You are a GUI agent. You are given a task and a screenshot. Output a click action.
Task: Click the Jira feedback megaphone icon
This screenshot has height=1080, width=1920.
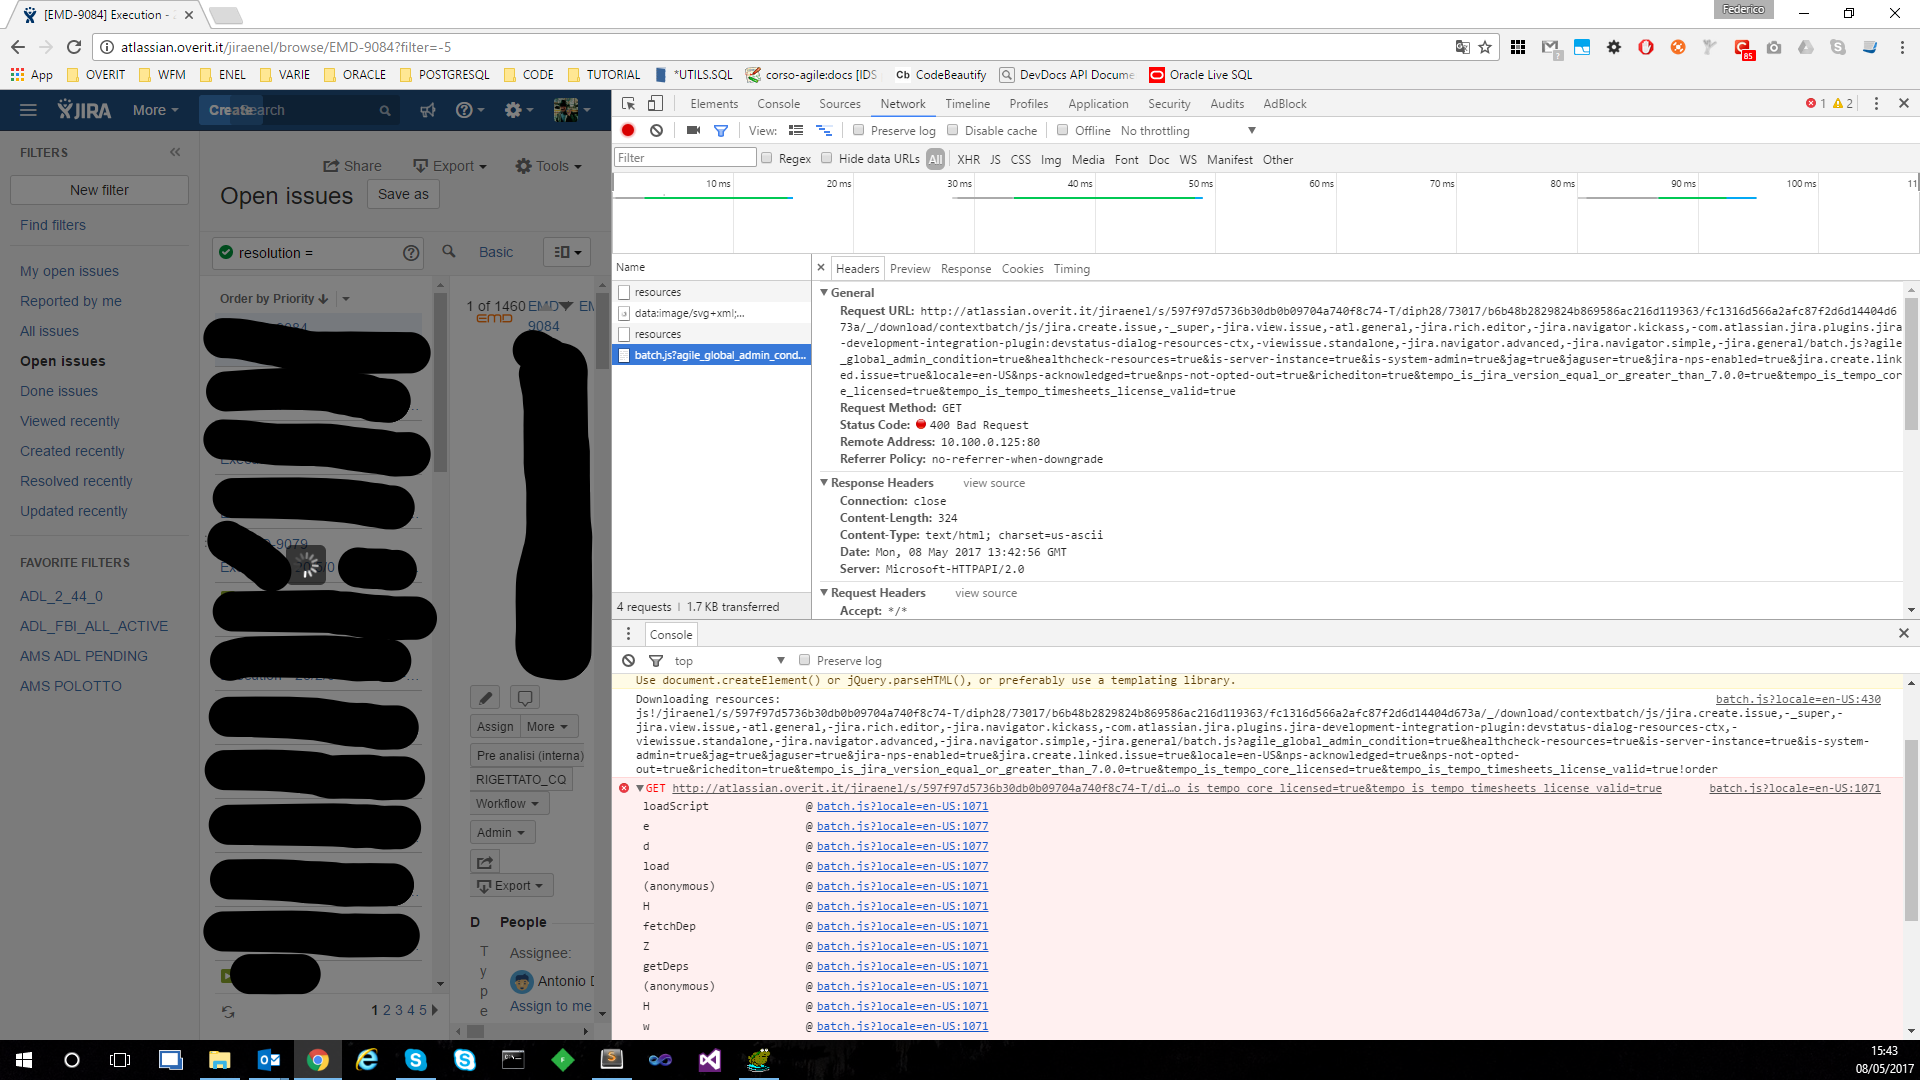pyautogui.click(x=428, y=110)
